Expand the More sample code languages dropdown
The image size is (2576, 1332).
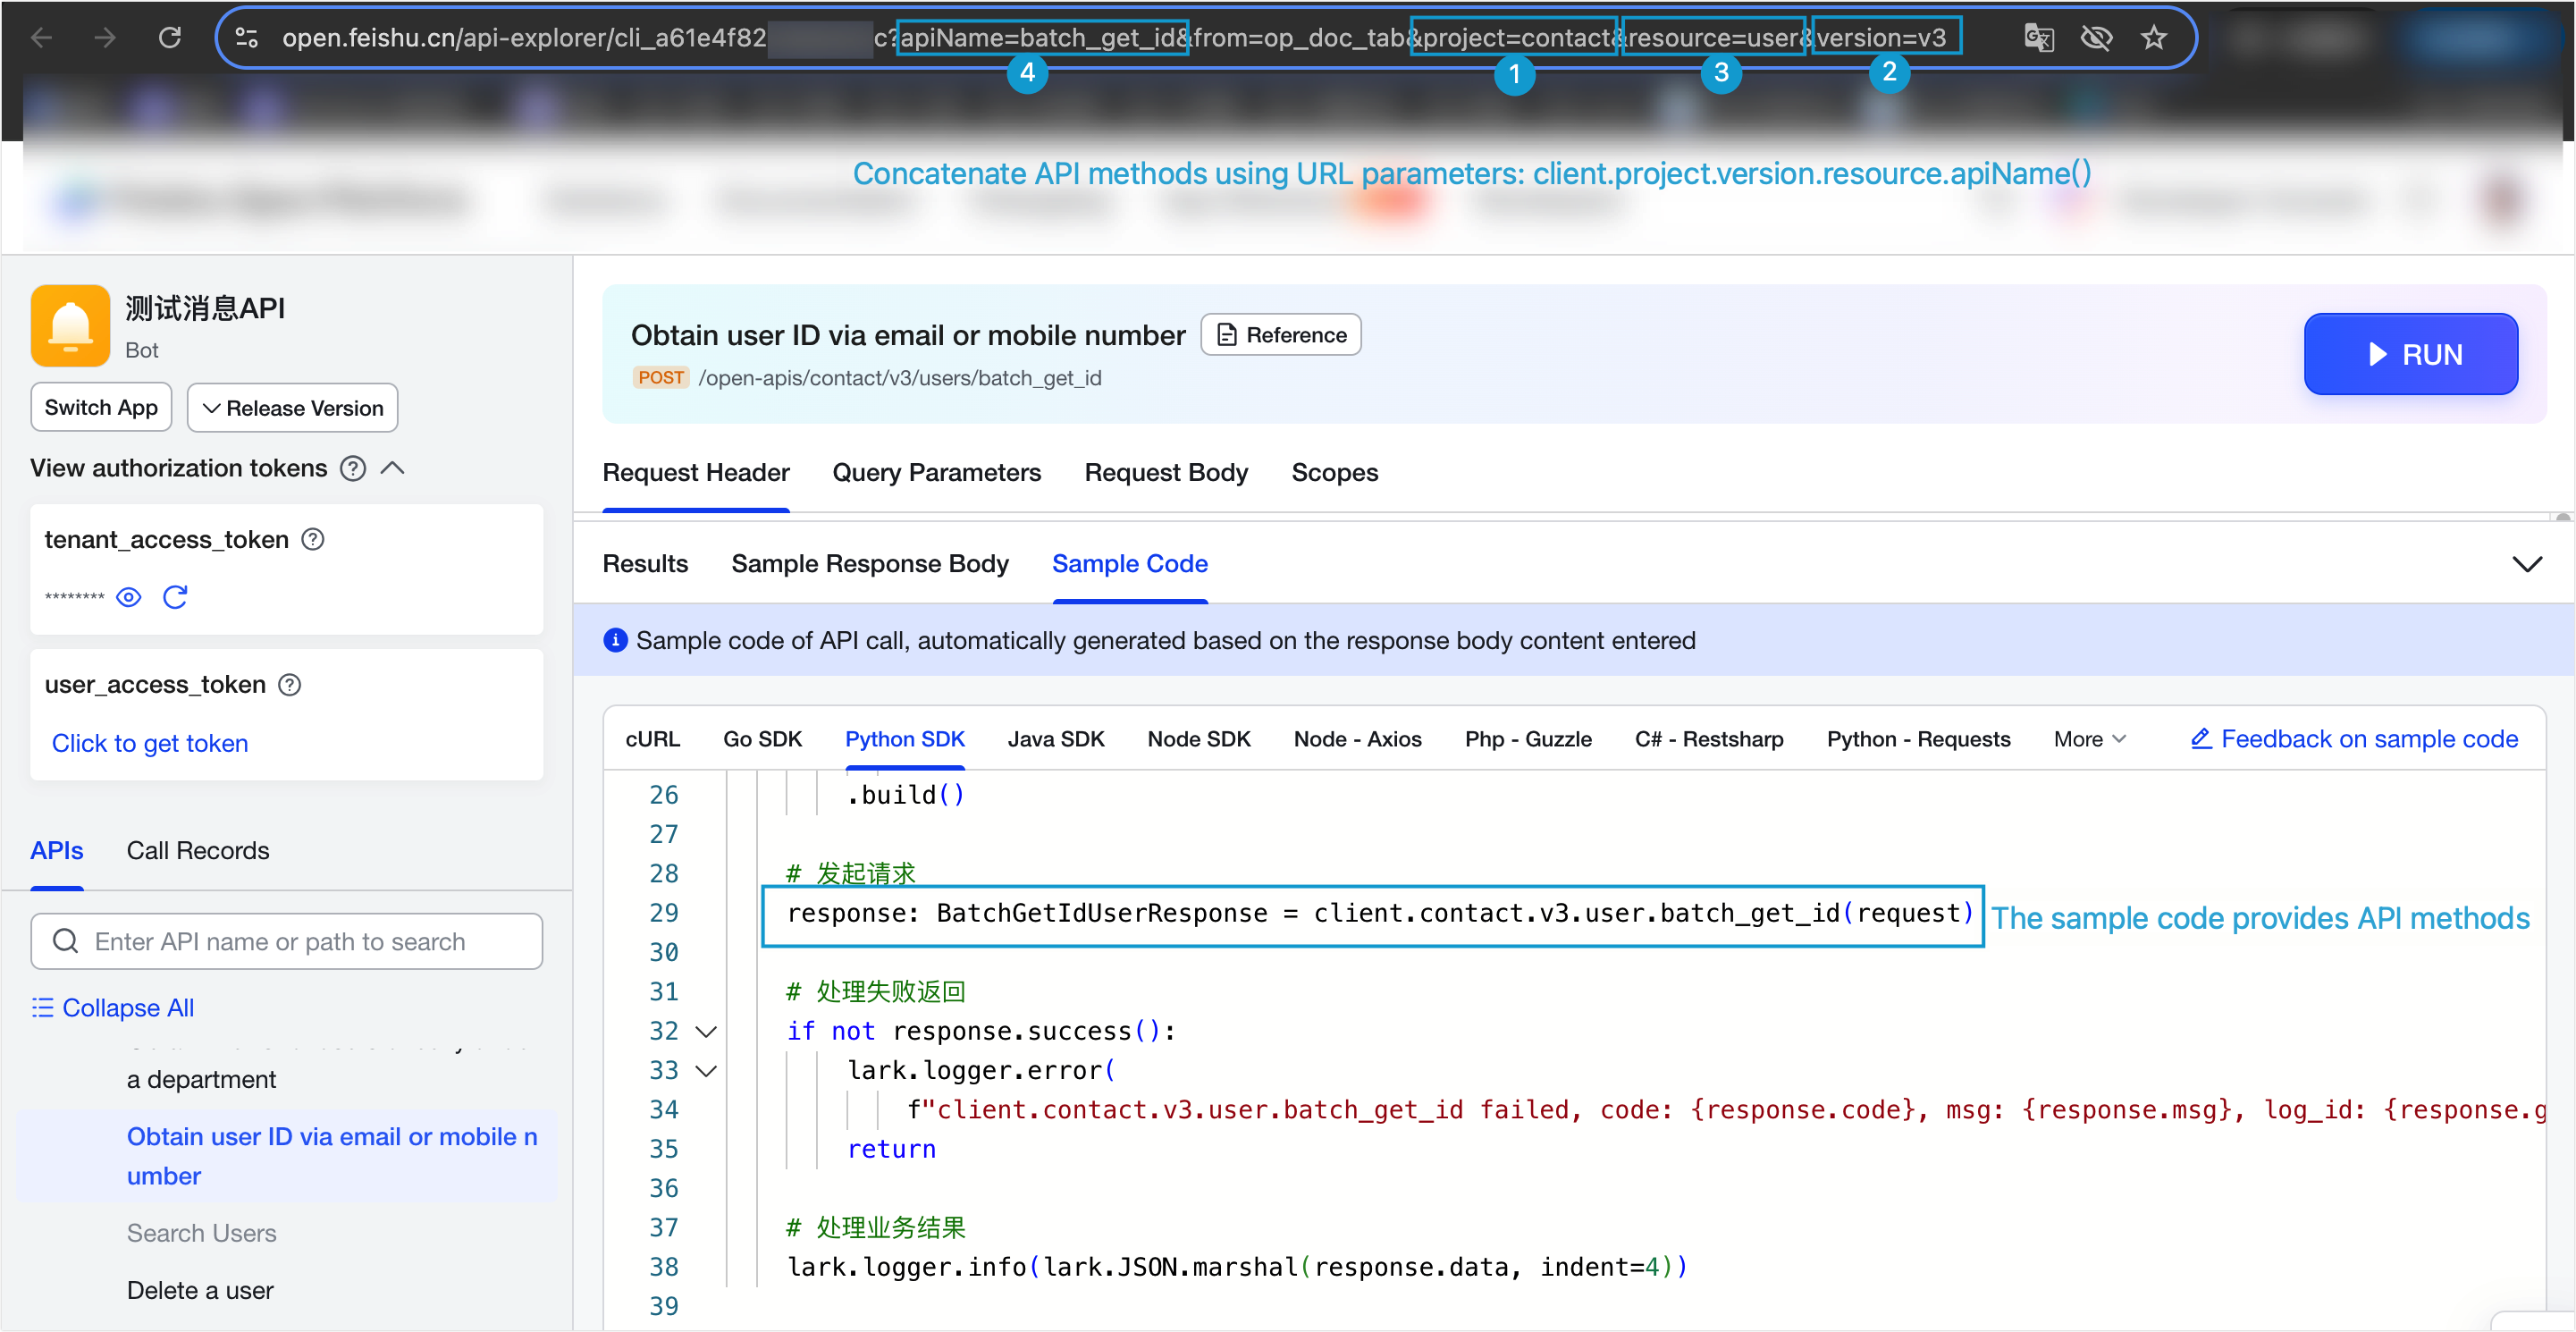pos(2089,739)
